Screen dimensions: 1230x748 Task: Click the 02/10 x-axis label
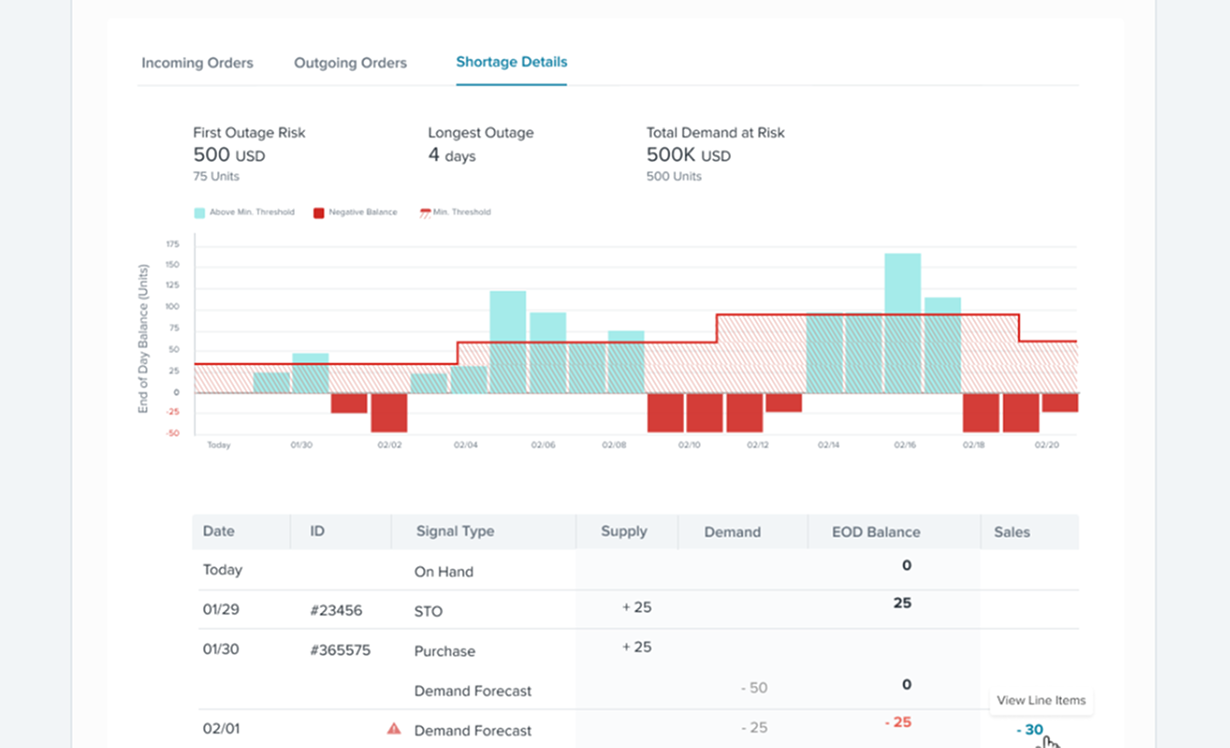click(x=689, y=445)
